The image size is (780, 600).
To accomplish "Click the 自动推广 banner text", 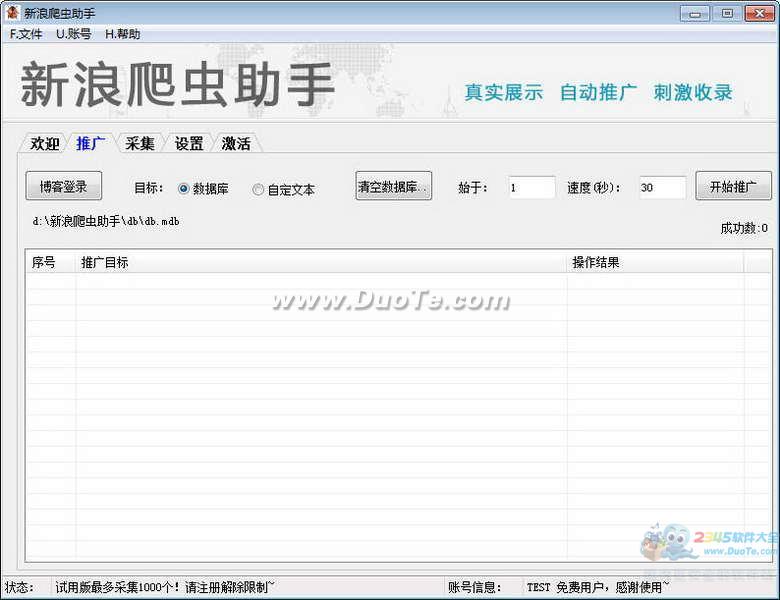I will pos(598,93).
